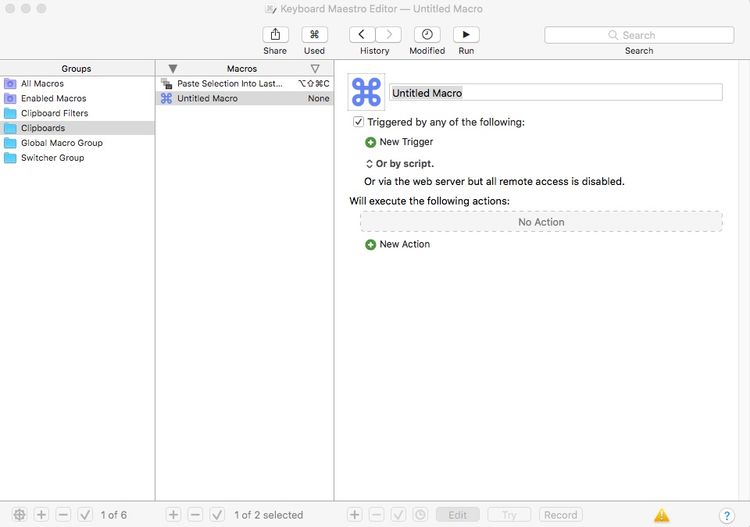This screenshot has height=527, width=750.
Task: Open help with question mark icon
Action: tap(727, 515)
